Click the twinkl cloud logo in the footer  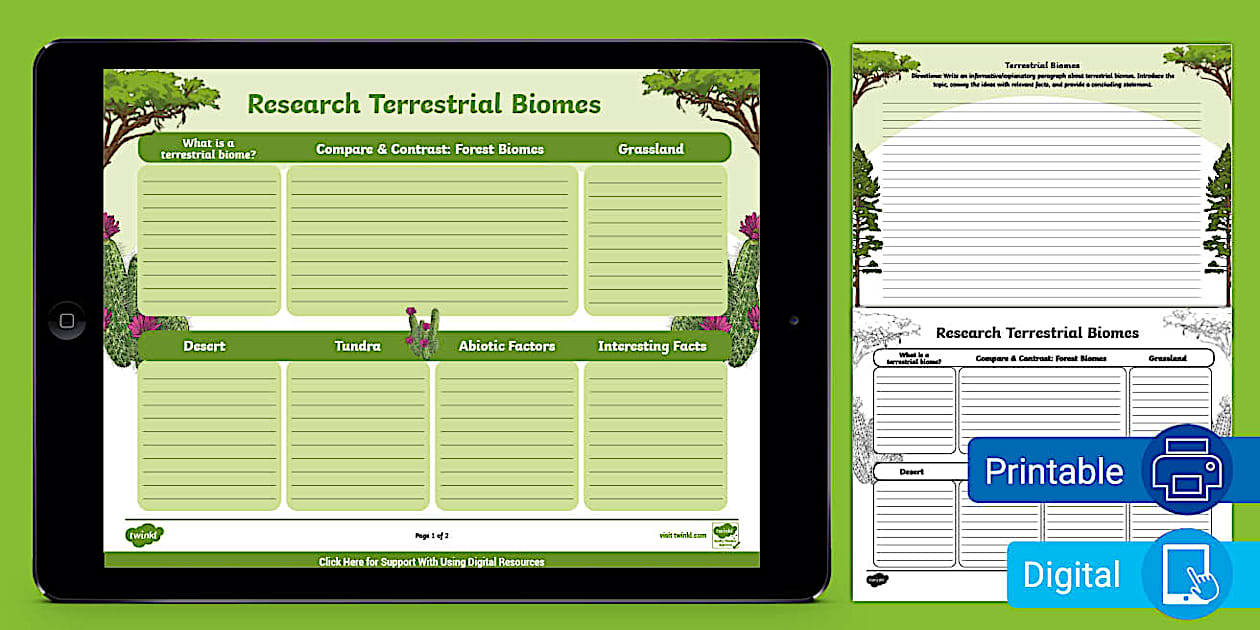[x=142, y=535]
